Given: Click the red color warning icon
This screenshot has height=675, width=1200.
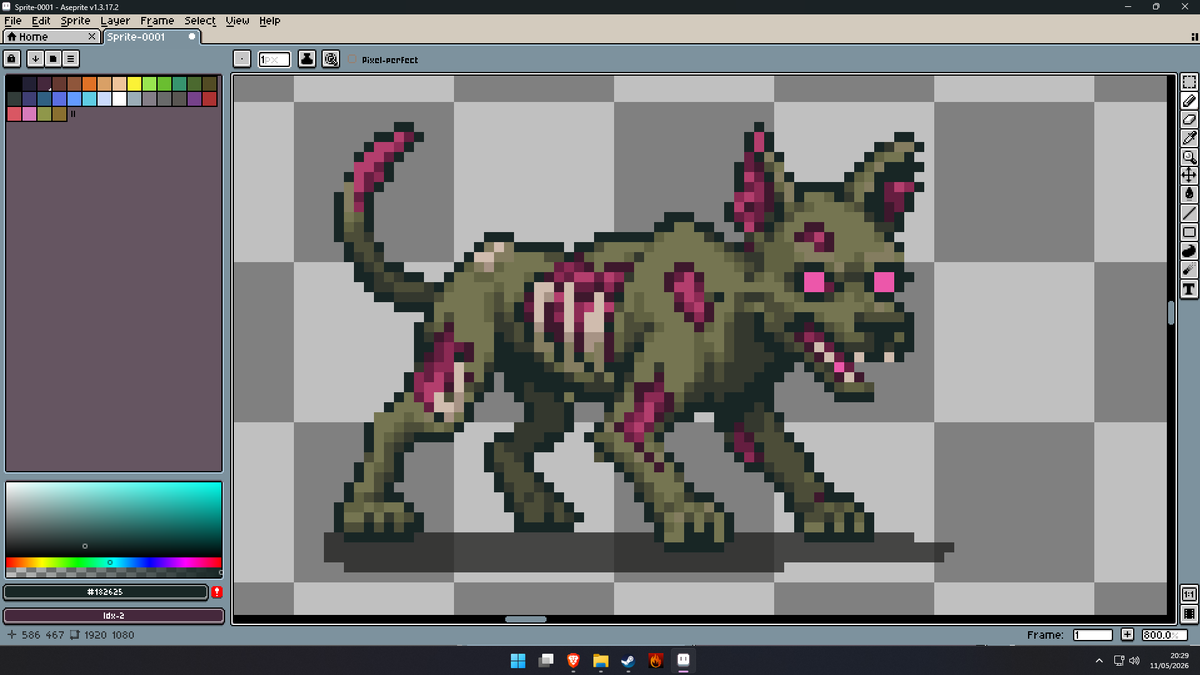Looking at the screenshot, I should (217, 592).
